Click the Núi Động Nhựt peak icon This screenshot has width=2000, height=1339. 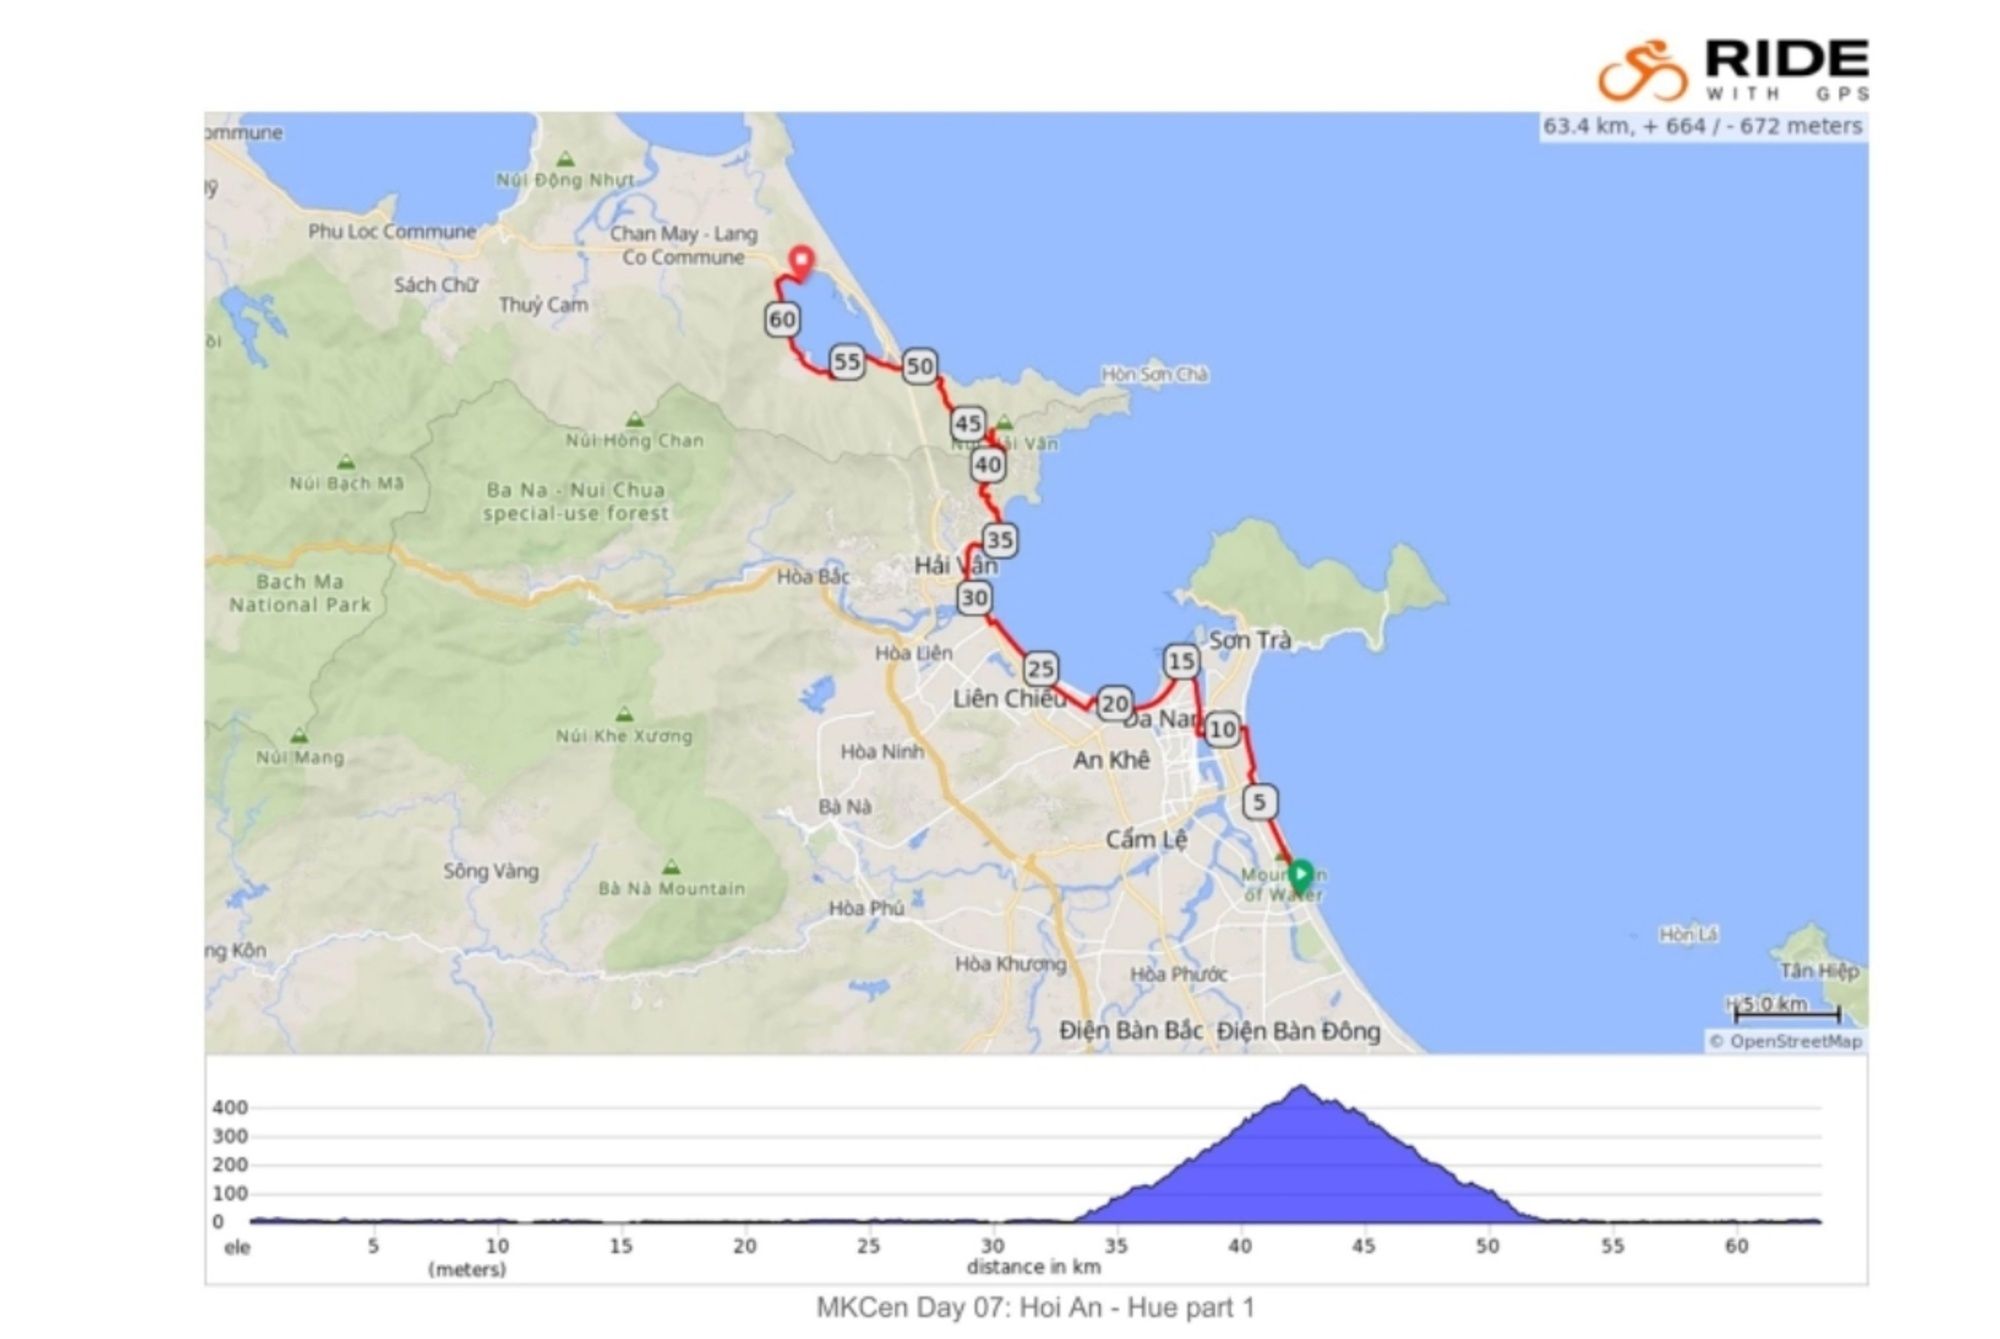point(565,159)
